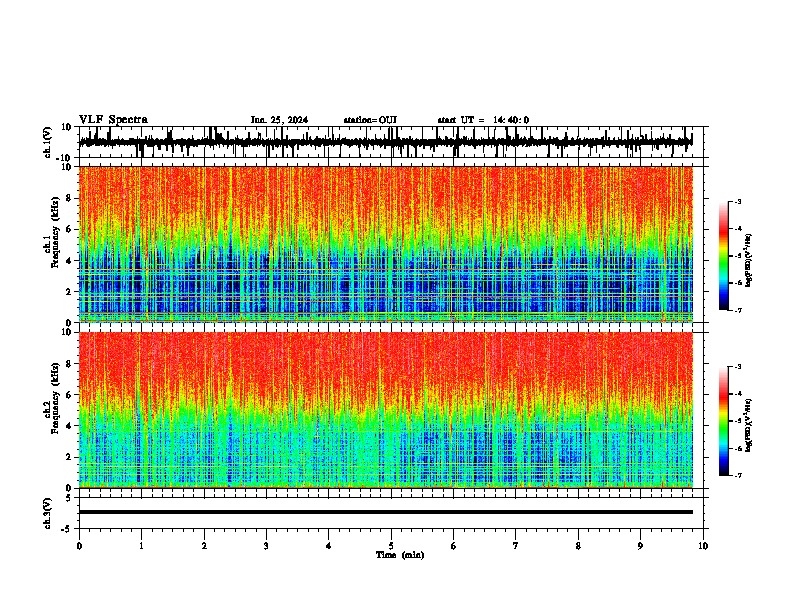Click the '-3' tick on ch.1 color bar

(x=737, y=201)
